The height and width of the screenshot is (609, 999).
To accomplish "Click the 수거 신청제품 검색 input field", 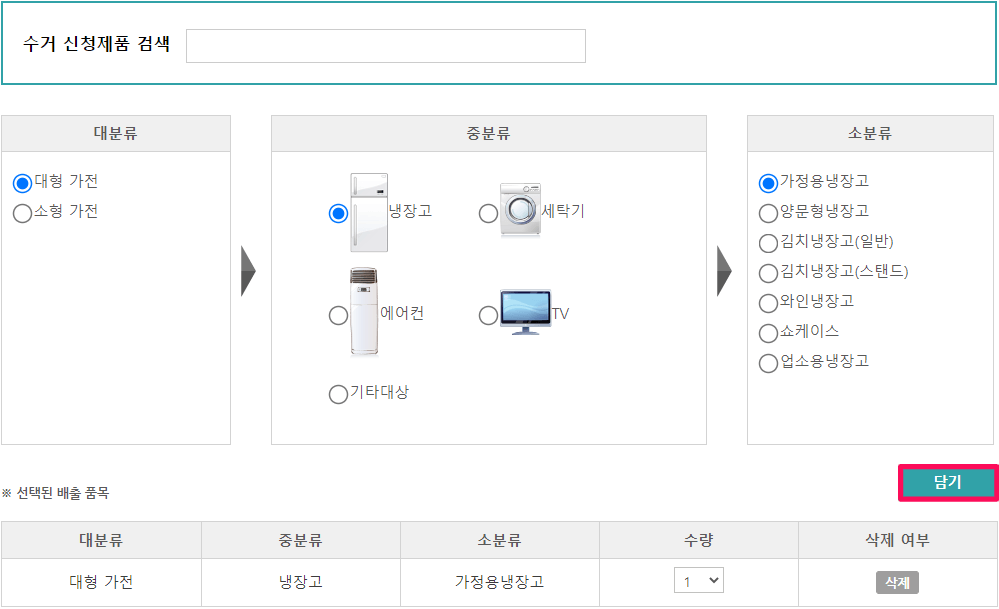I will (x=386, y=45).
